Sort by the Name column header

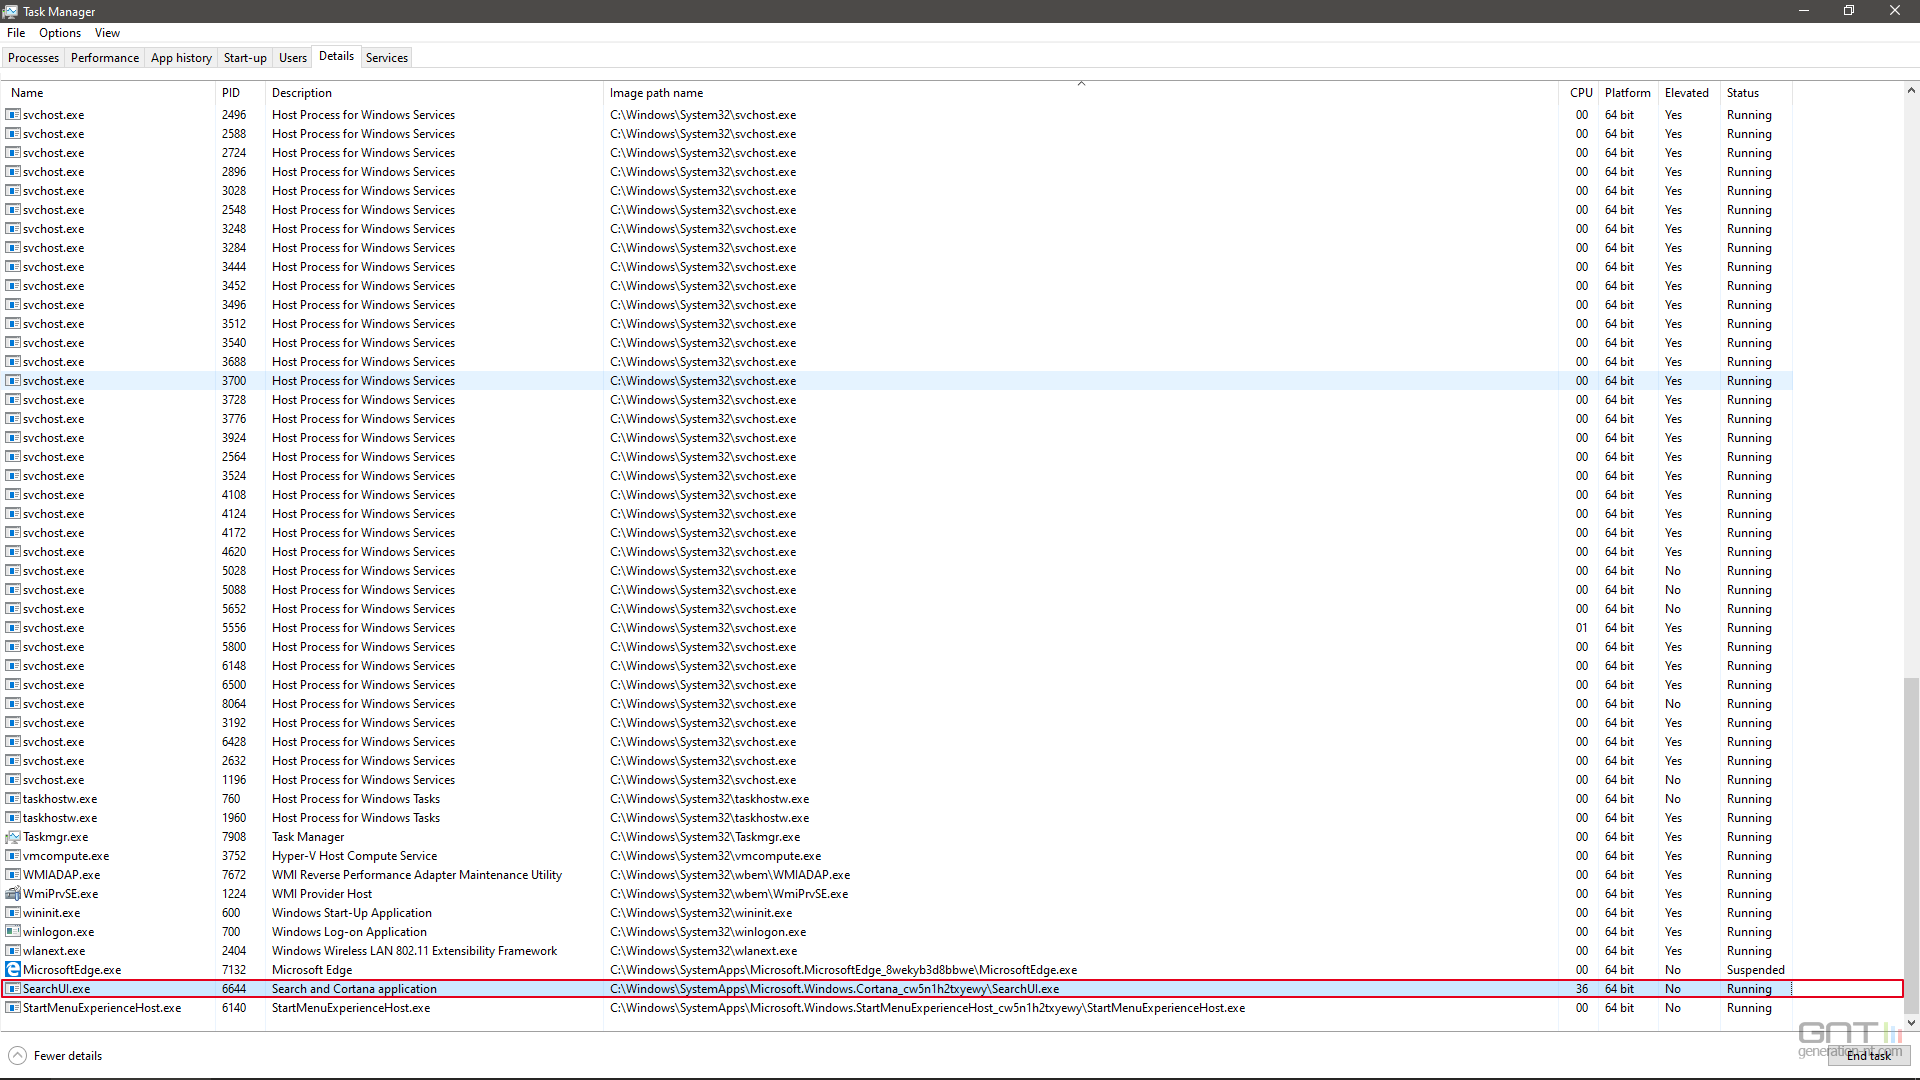tap(108, 93)
